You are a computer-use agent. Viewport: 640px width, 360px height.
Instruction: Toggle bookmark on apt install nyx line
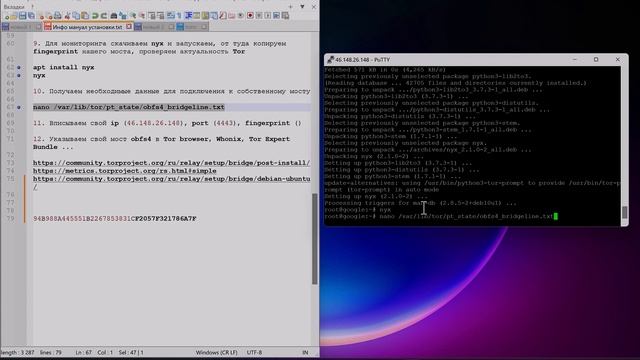click(x=19, y=67)
